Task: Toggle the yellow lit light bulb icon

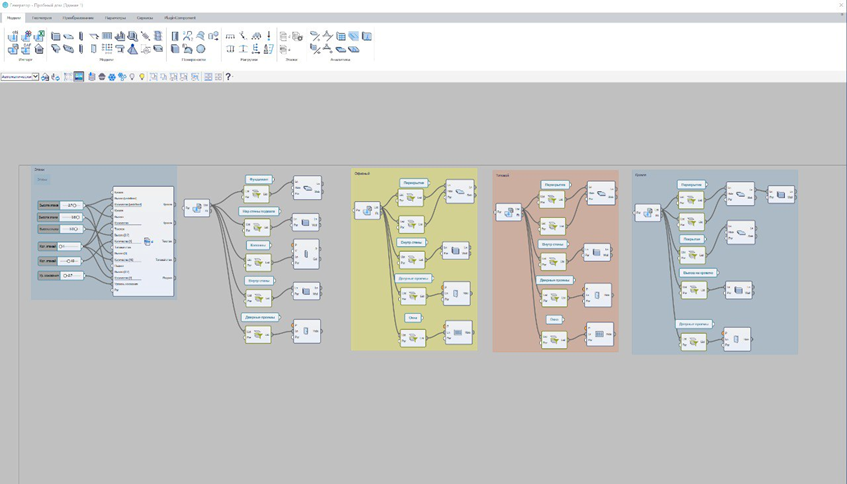Action: [x=142, y=77]
